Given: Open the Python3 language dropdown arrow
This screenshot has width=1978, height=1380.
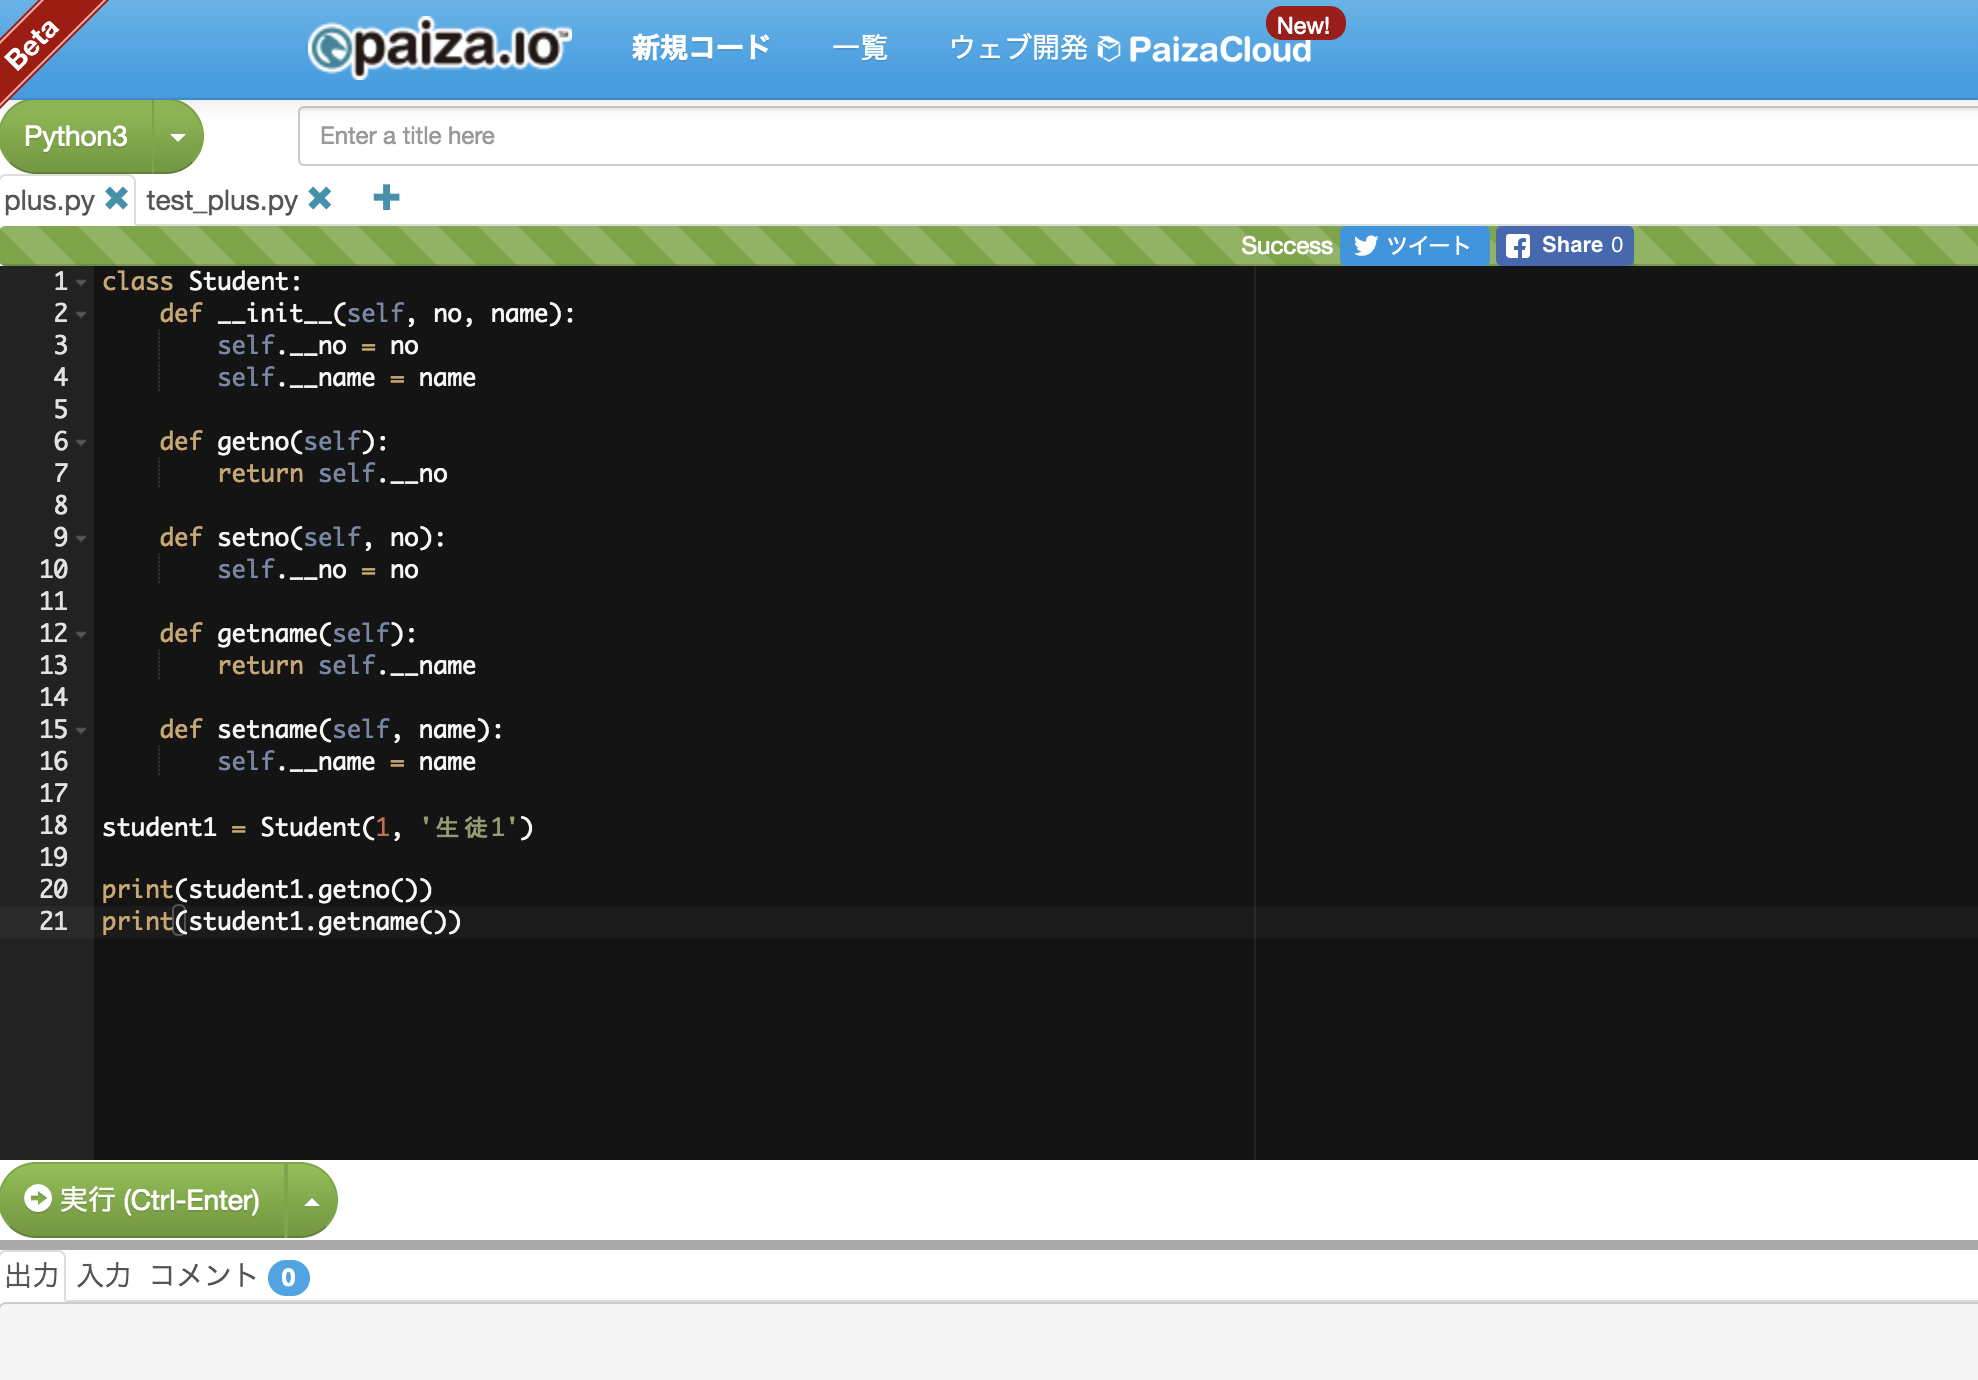Looking at the screenshot, I should [x=178, y=137].
